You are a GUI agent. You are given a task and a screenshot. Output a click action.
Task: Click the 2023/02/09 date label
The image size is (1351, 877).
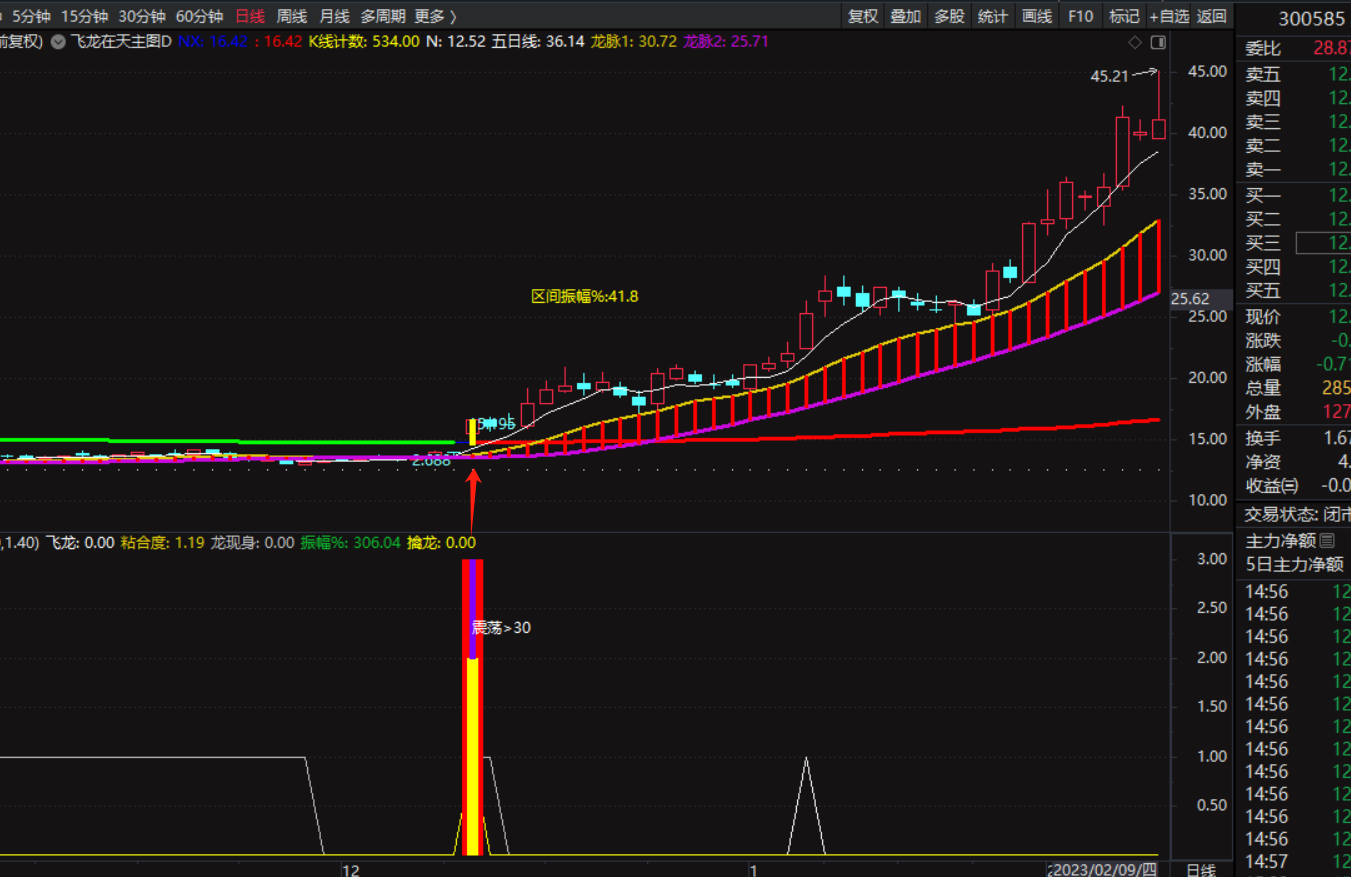[x=1104, y=869]
